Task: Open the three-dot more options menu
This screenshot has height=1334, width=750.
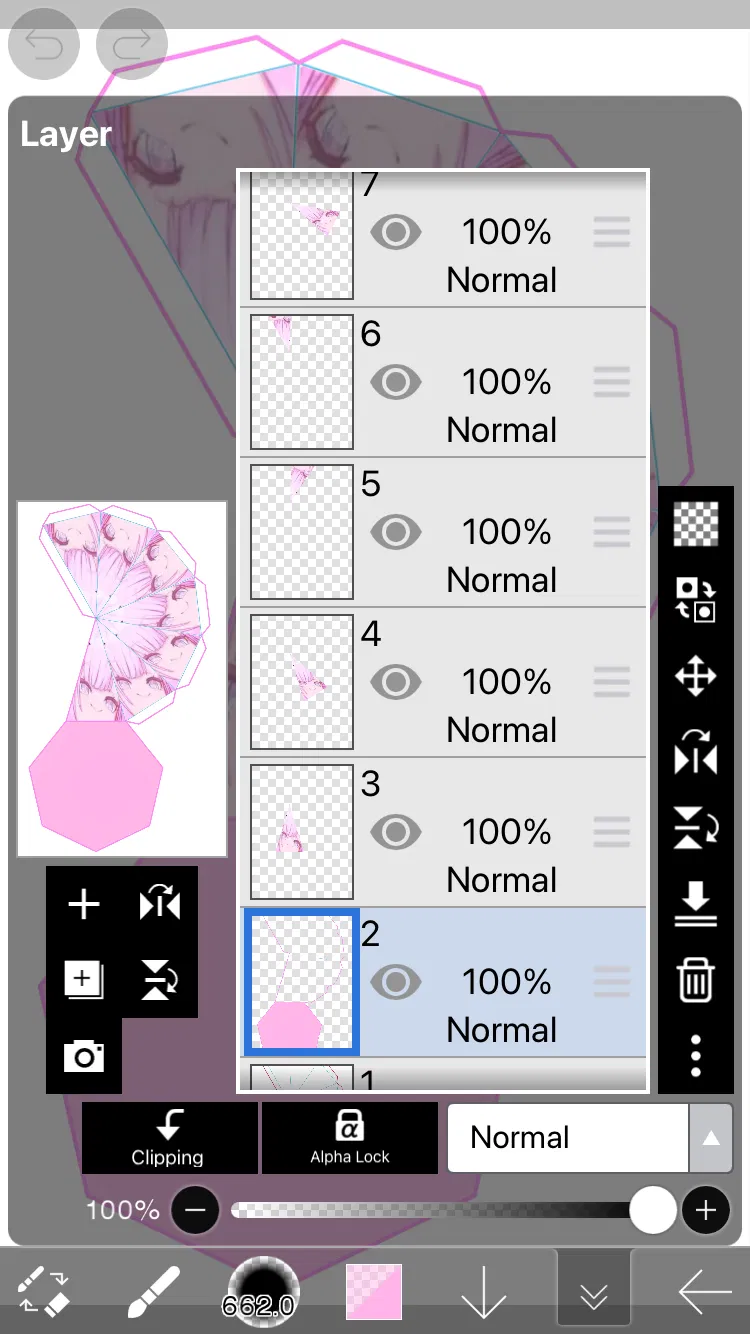Action: tap(695, 1055)
